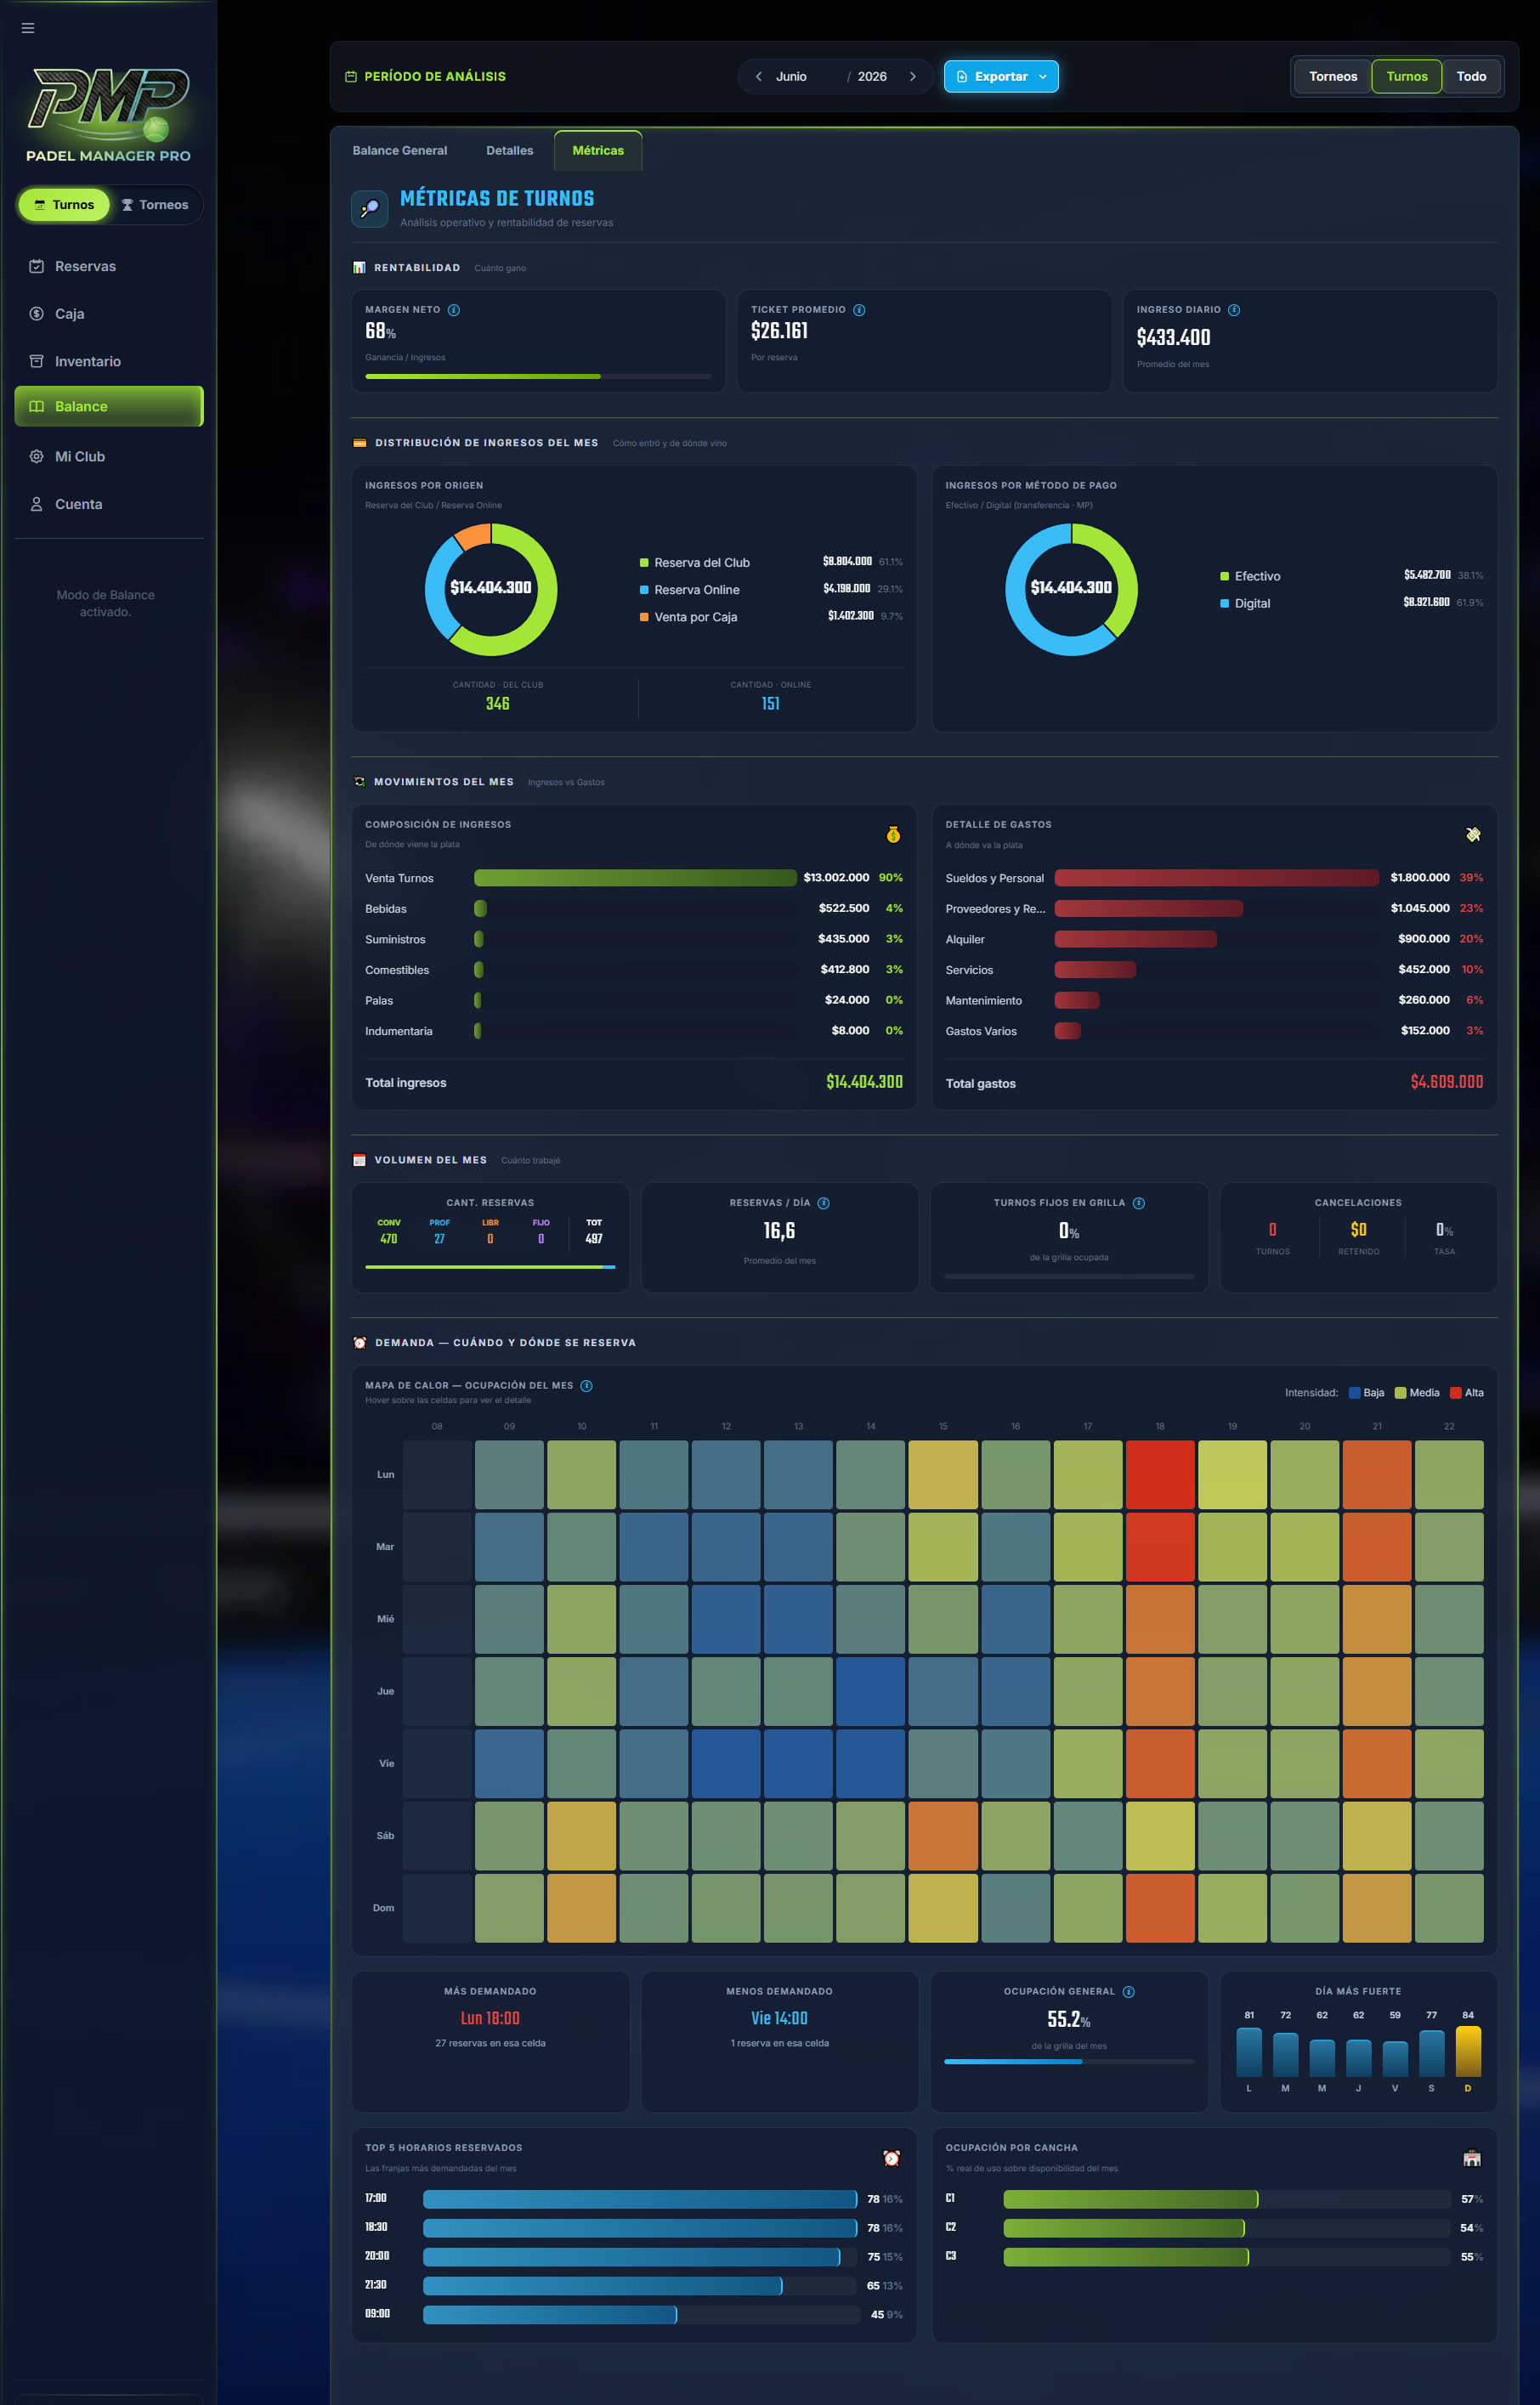Click the Margen Neto progress bar
1540x2405 pixels.
(539, 377)
